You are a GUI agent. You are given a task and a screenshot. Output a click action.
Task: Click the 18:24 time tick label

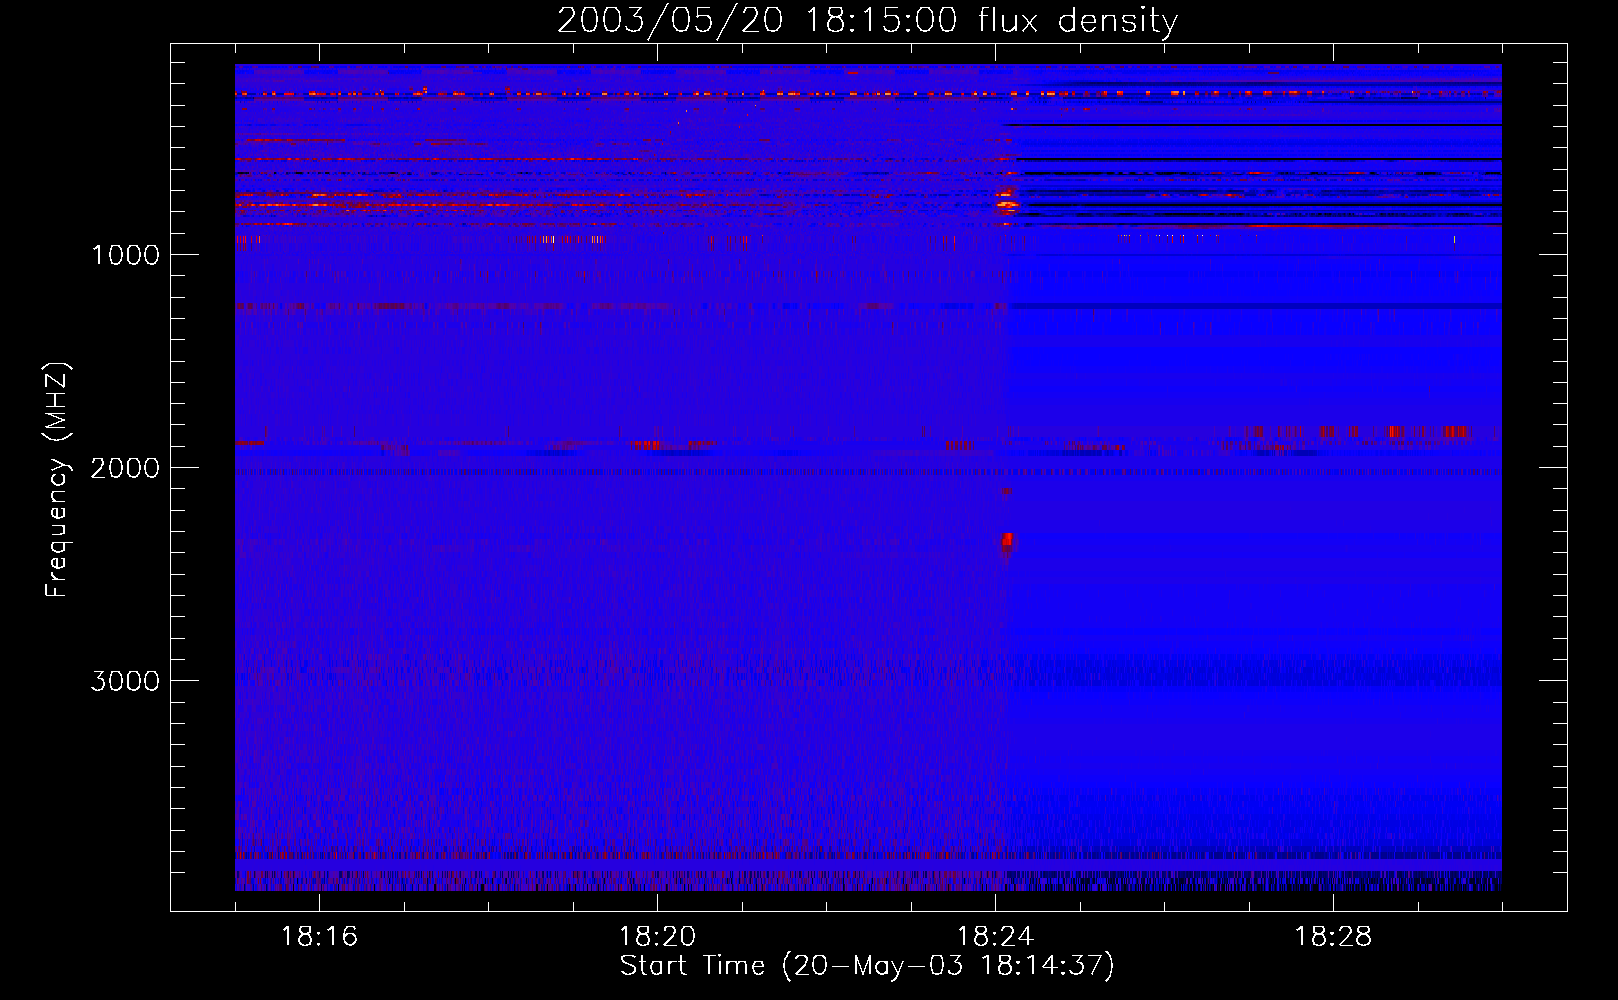[x=995, y=937]
